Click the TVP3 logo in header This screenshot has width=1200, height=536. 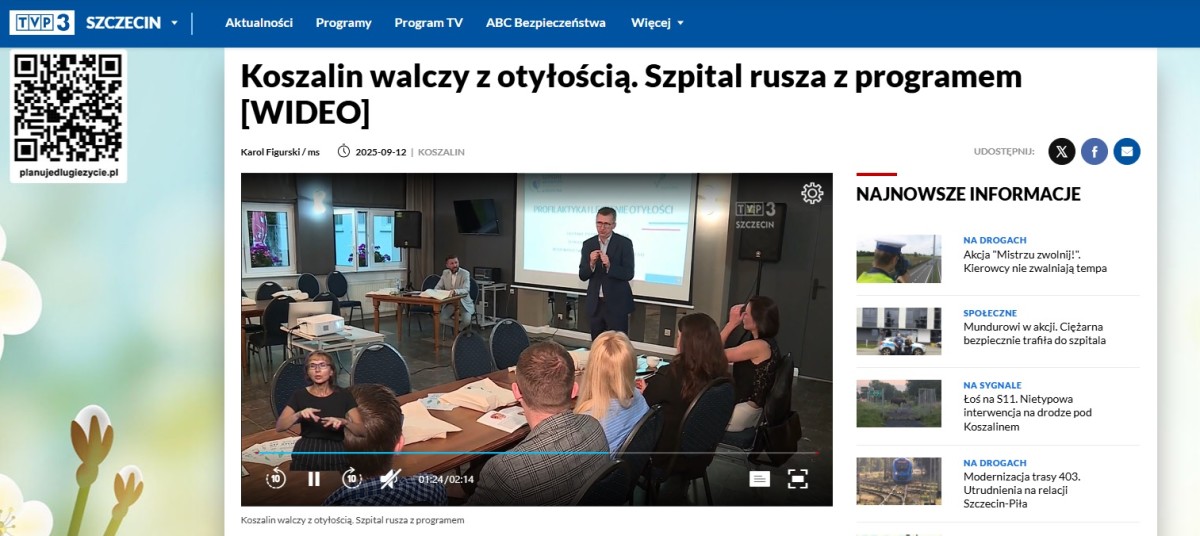click(x=42, y=22)
